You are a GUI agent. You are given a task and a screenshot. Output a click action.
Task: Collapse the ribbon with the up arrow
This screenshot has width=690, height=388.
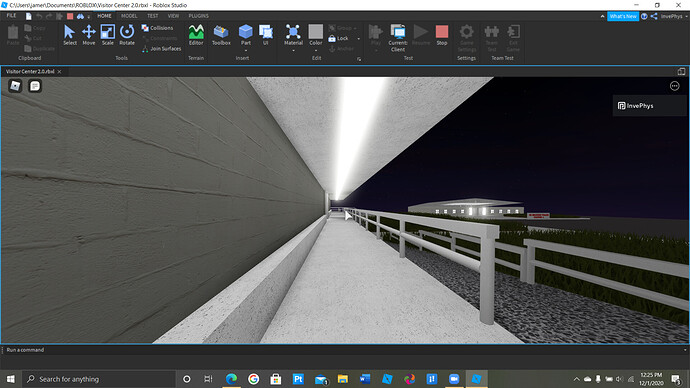click(x=602, y=16)
